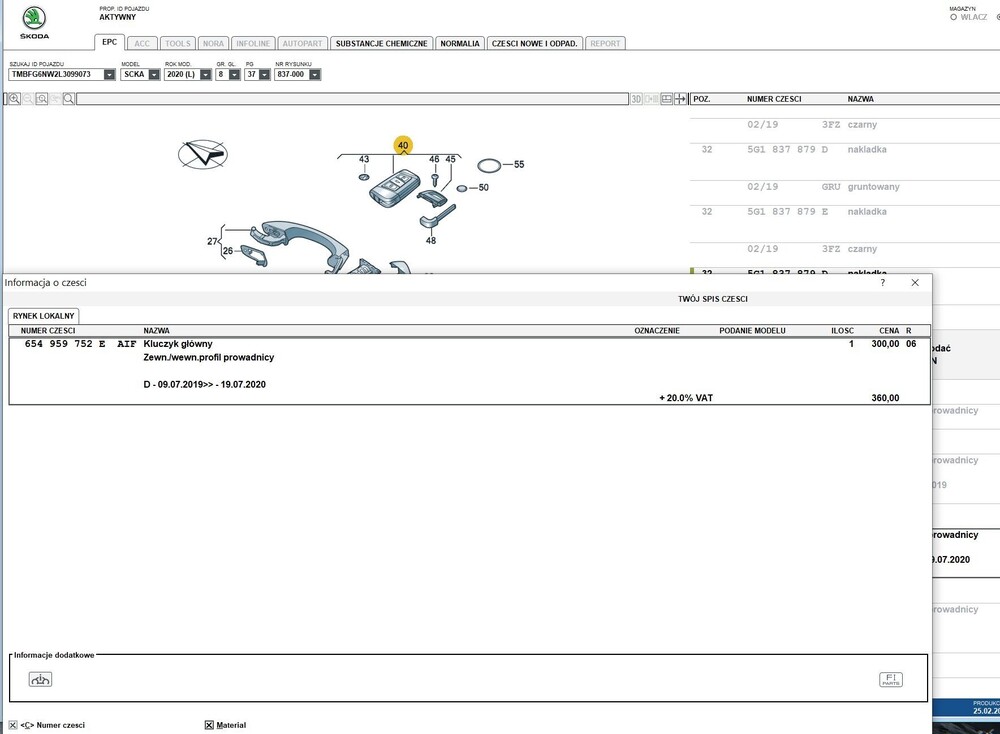This screenshot has width=1000, height=734.
Task: Click the Skoda logo
Action: (35, 20)
